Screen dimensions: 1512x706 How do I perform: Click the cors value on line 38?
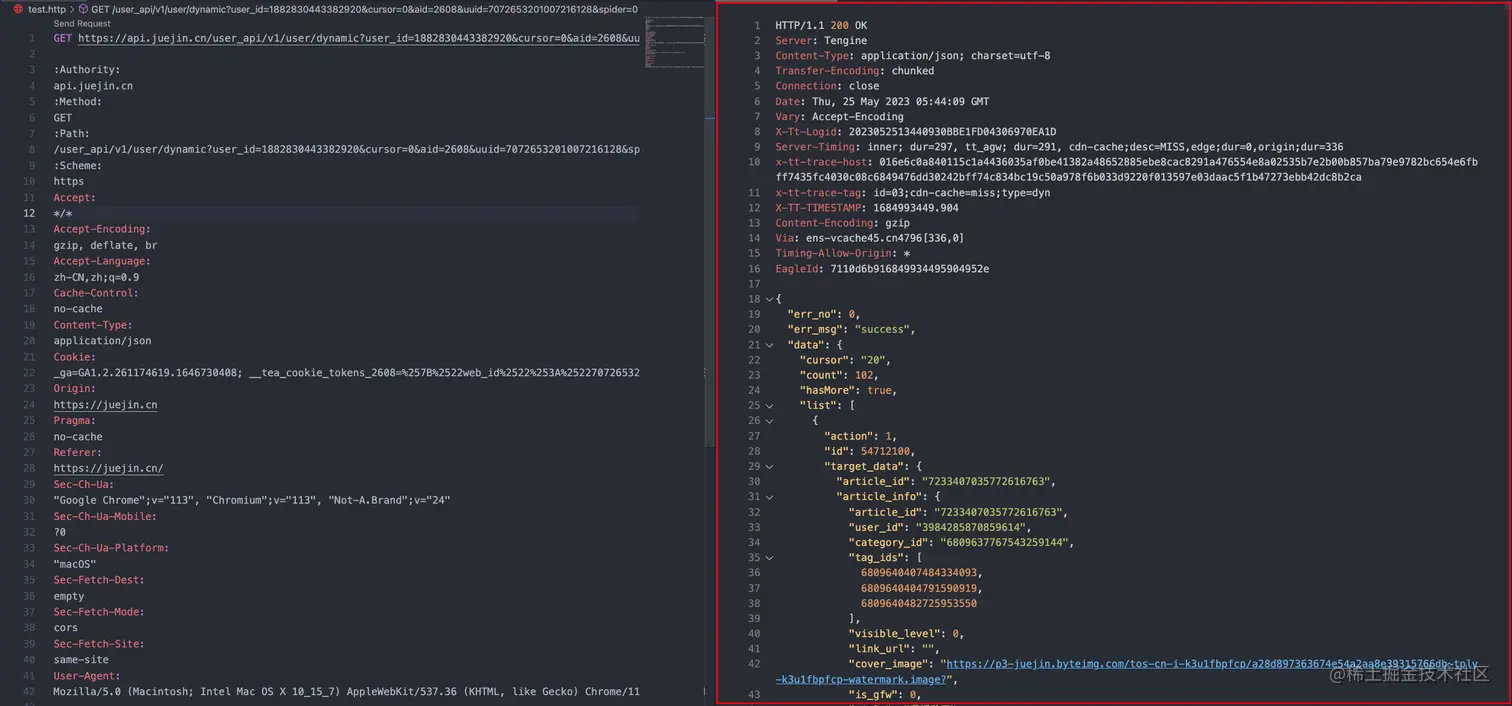coord(66,628)
